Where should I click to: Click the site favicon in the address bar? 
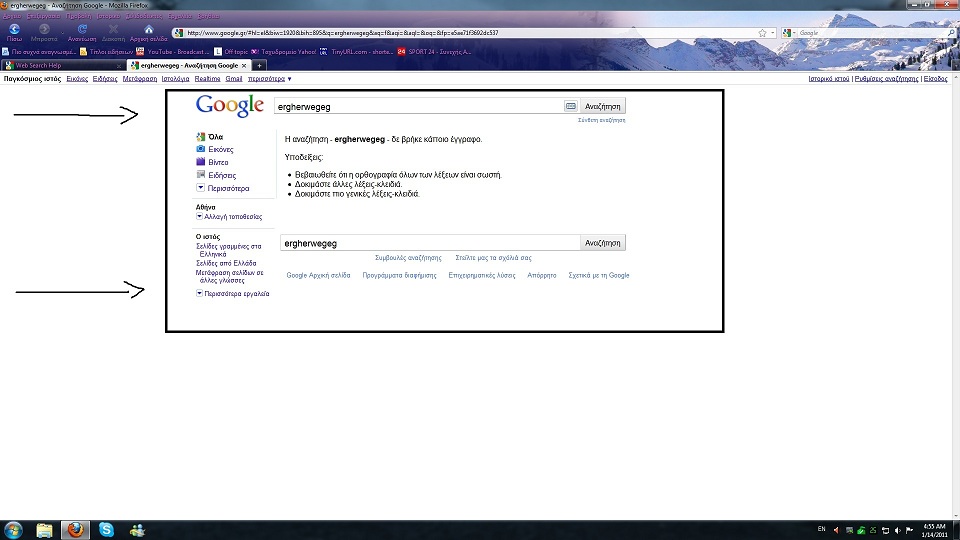coord(178,33)
